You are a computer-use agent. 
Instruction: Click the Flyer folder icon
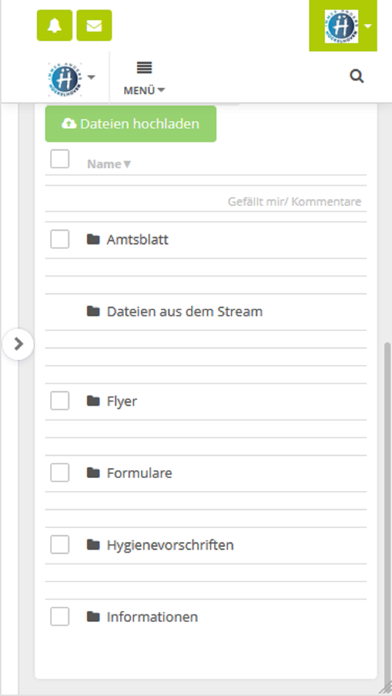point(93,401)
